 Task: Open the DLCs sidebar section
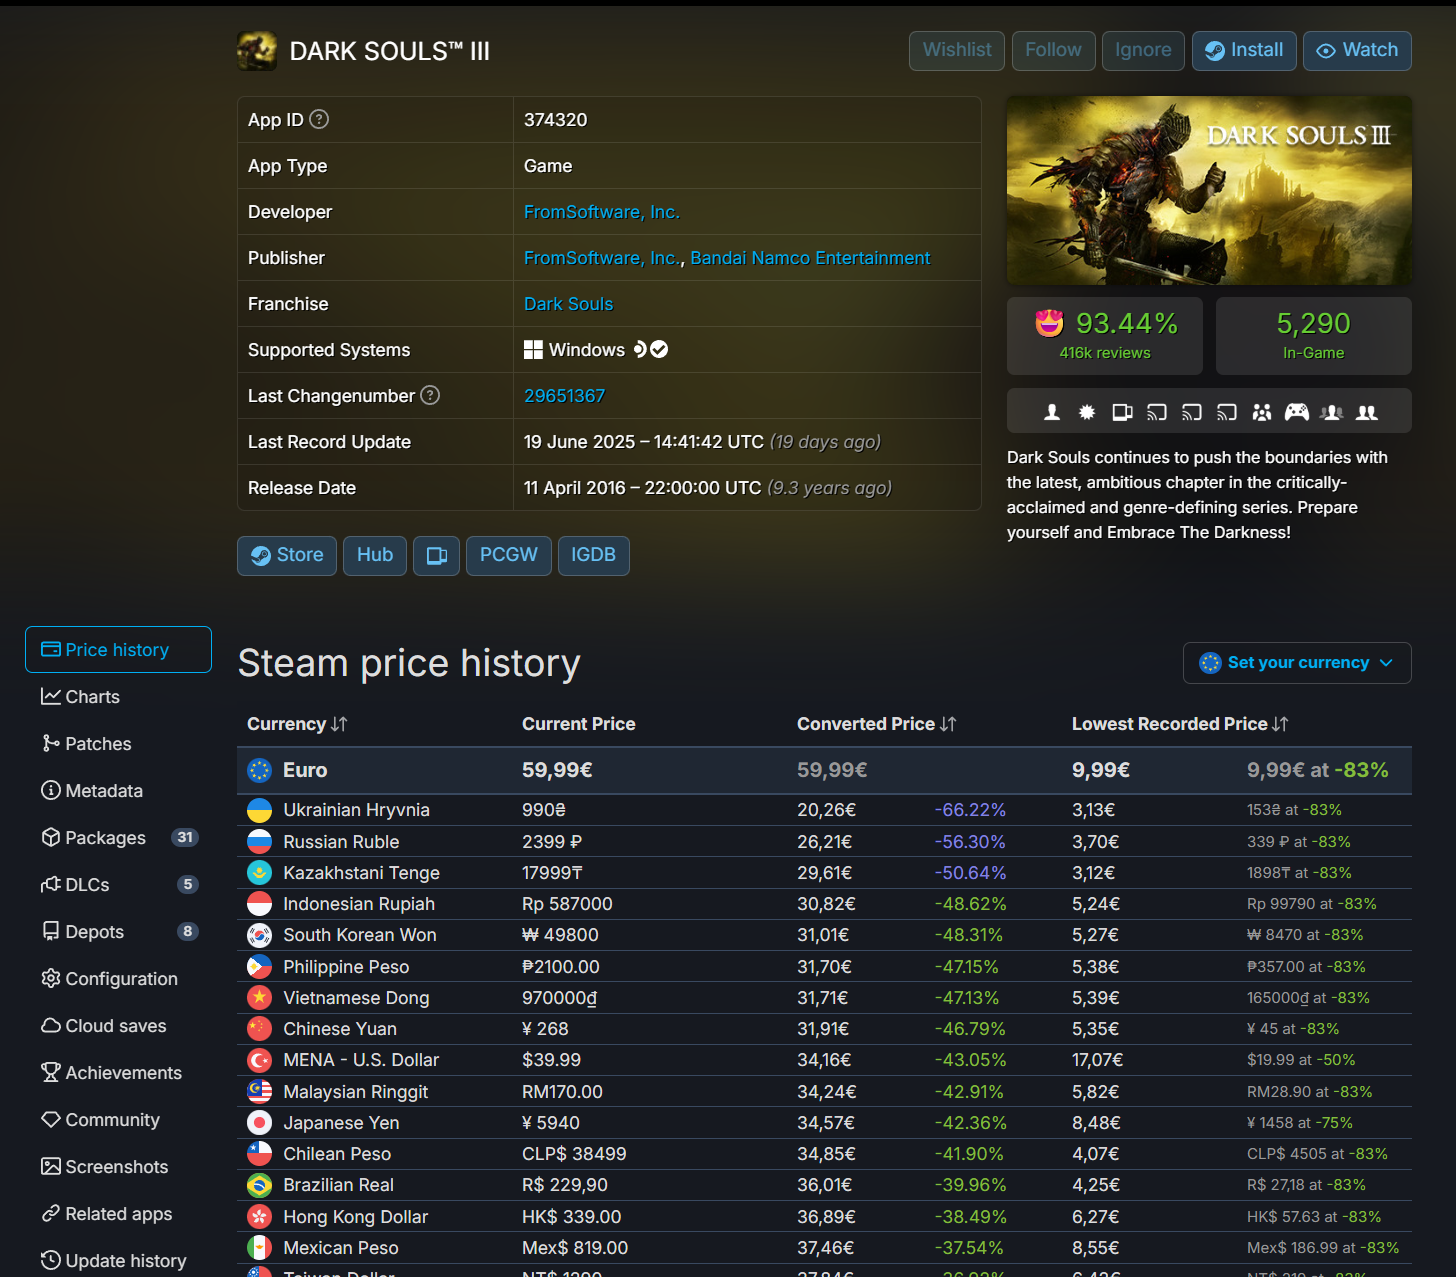(118, 885)
